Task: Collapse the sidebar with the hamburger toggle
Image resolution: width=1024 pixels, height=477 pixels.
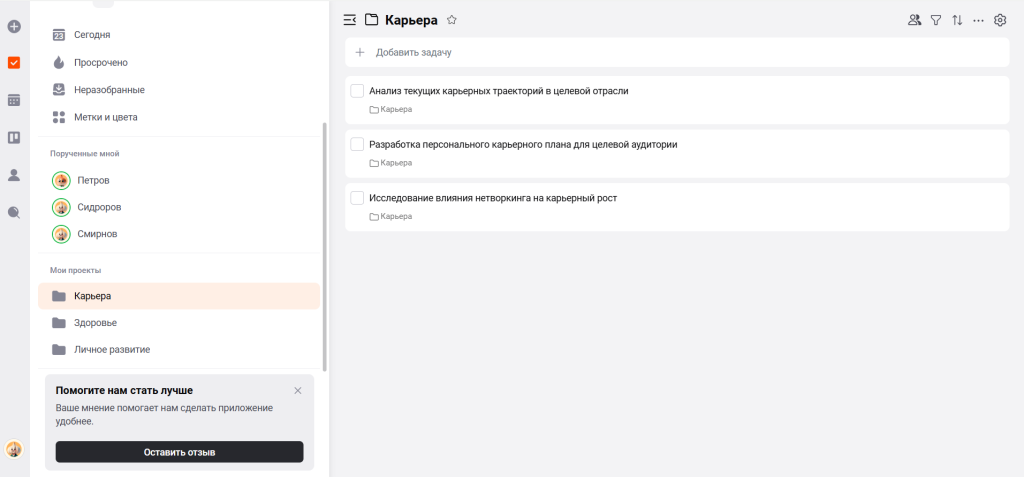Action: [x=349, y=19]
